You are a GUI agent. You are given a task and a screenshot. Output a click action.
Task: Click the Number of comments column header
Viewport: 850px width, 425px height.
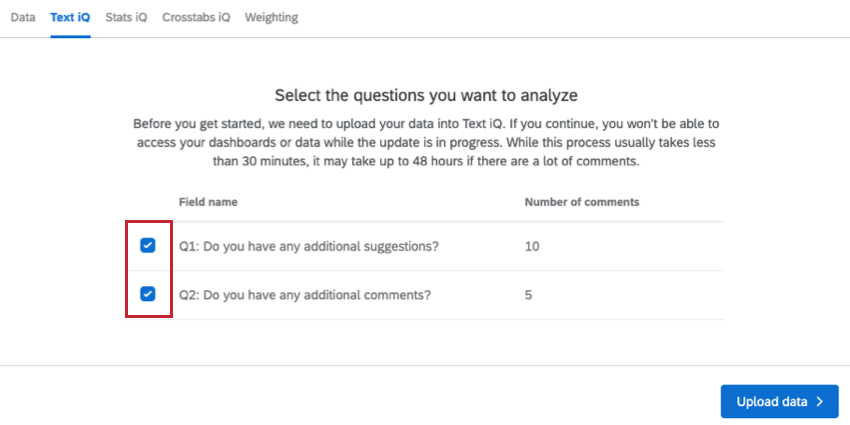[582, 202]
